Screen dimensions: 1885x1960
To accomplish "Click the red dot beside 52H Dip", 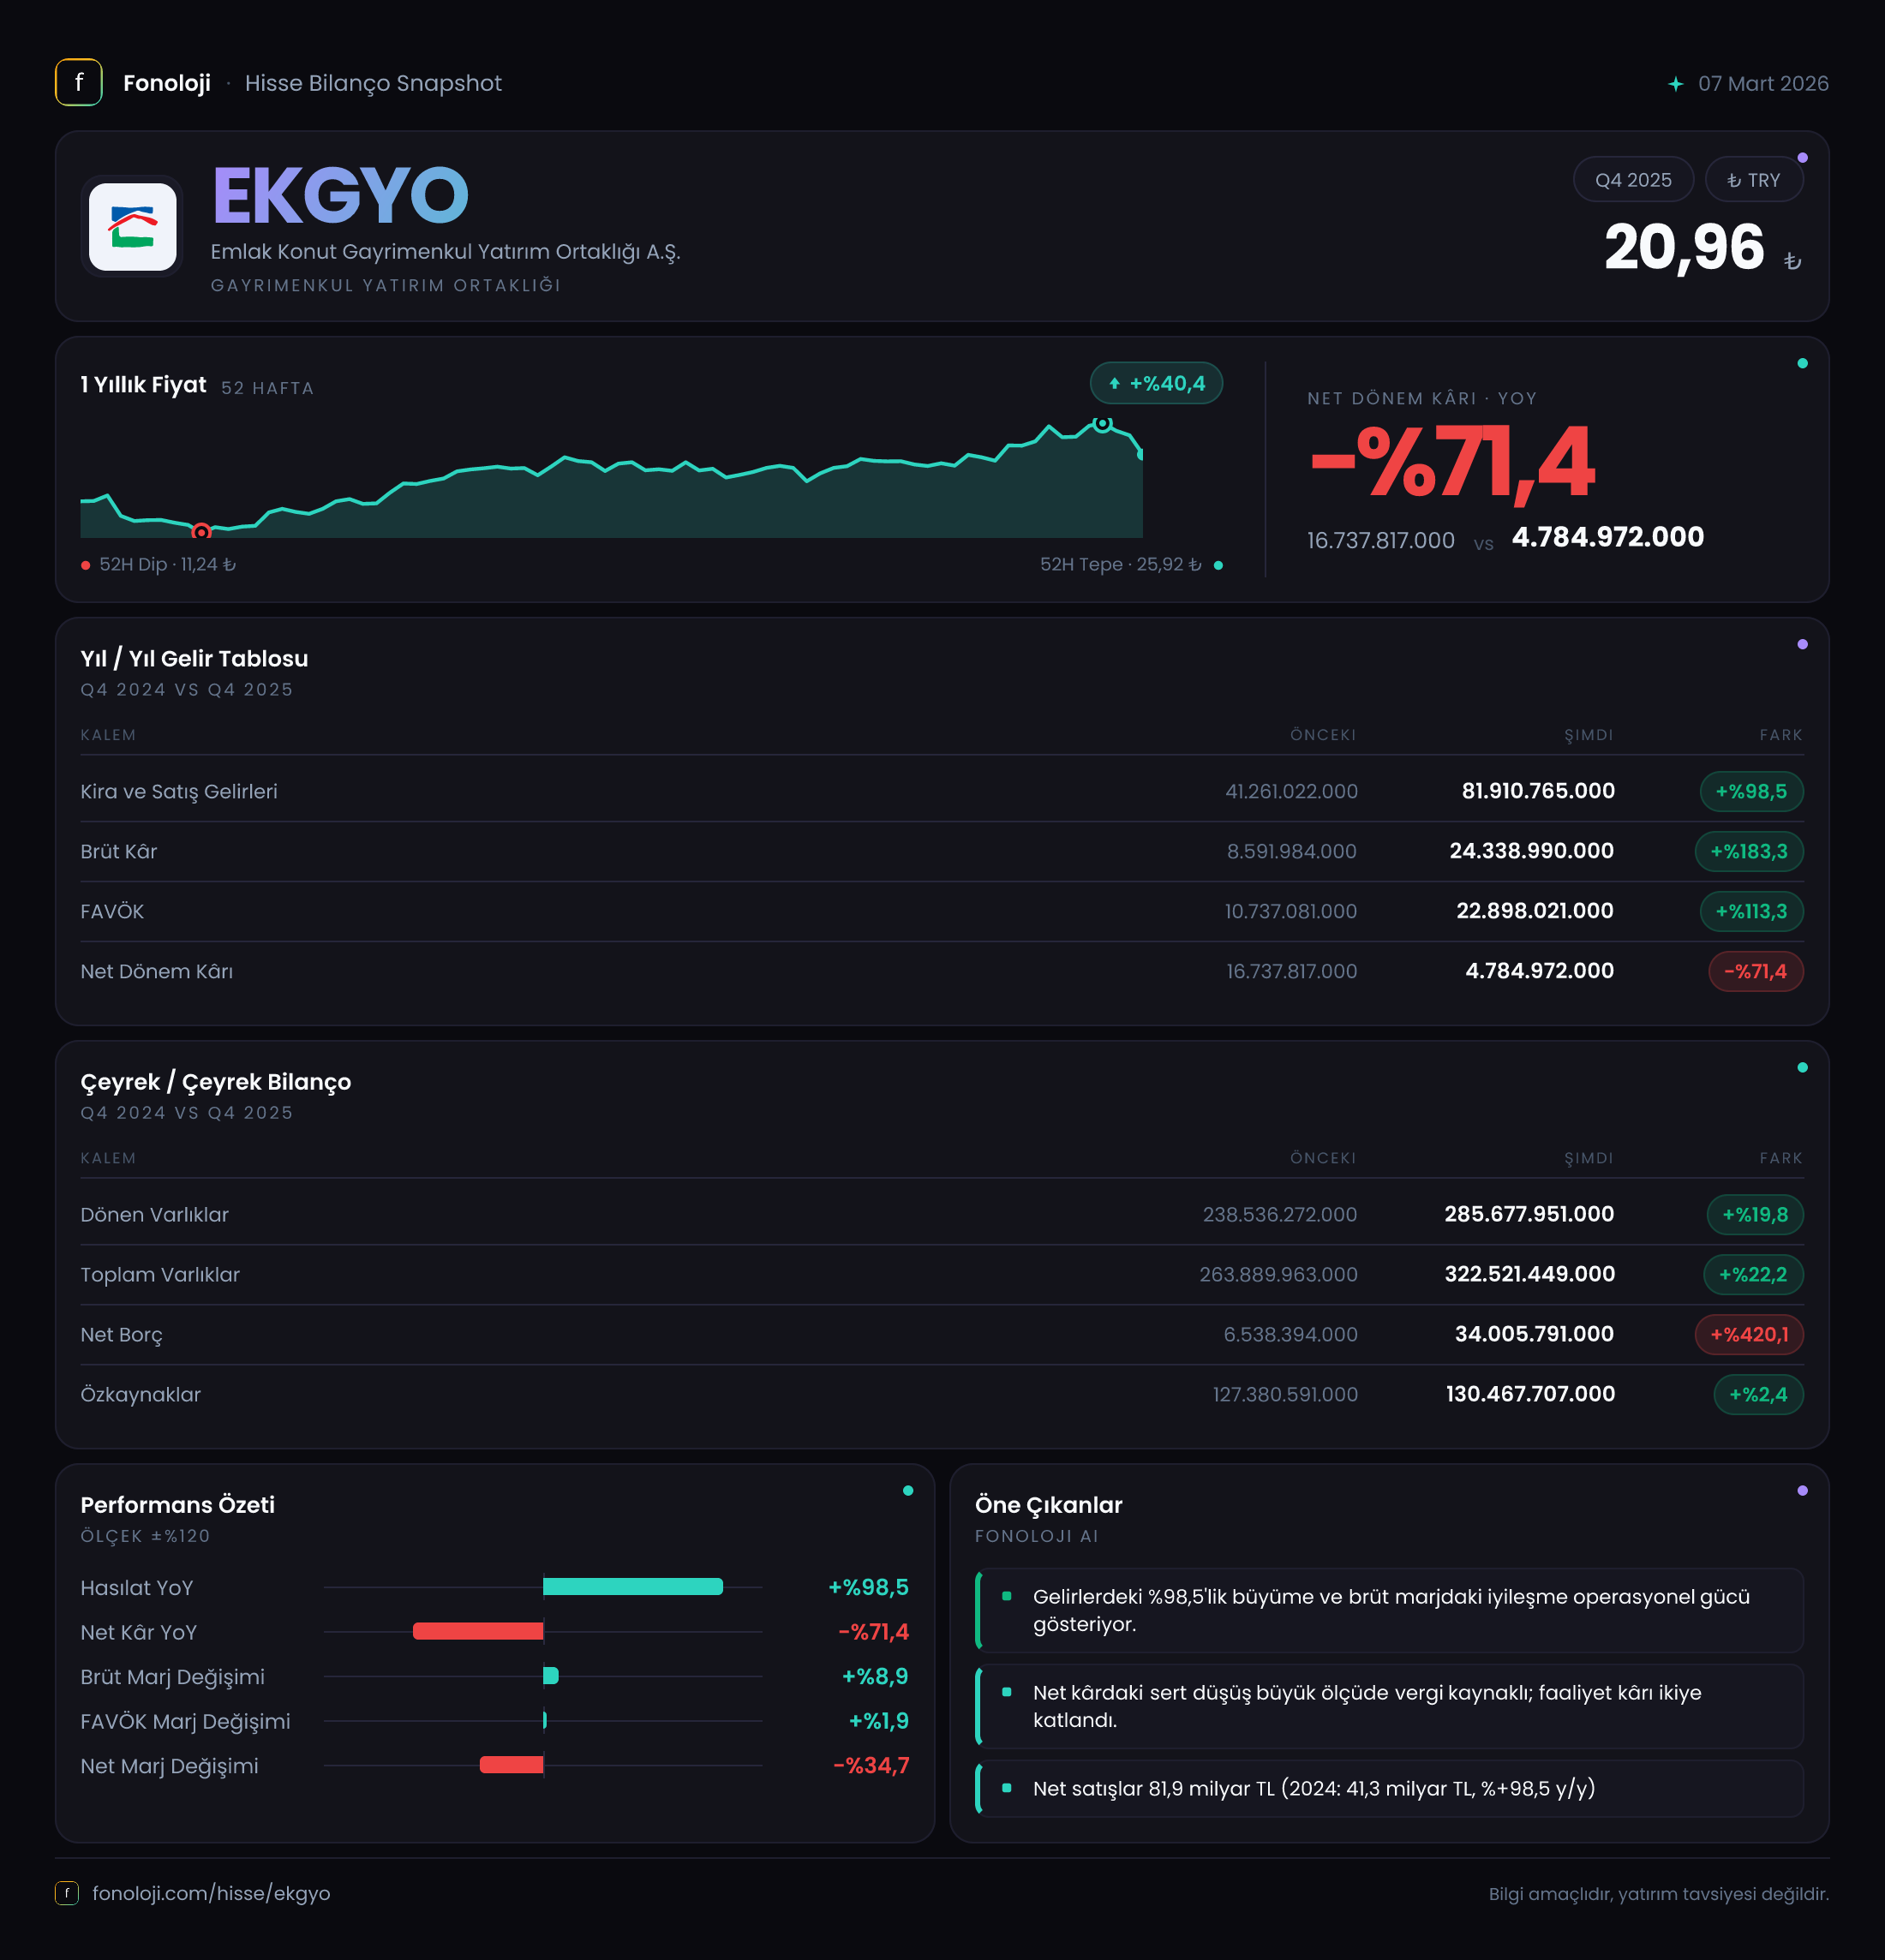I will coord(86,566).
